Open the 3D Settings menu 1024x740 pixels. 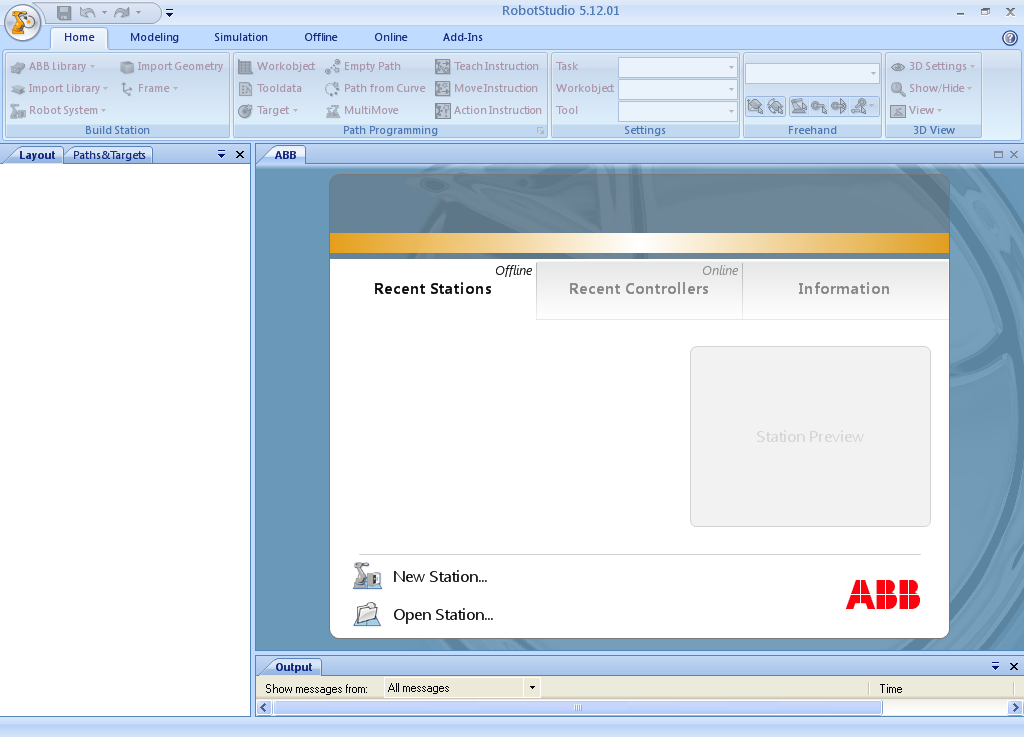click(933, 66)
